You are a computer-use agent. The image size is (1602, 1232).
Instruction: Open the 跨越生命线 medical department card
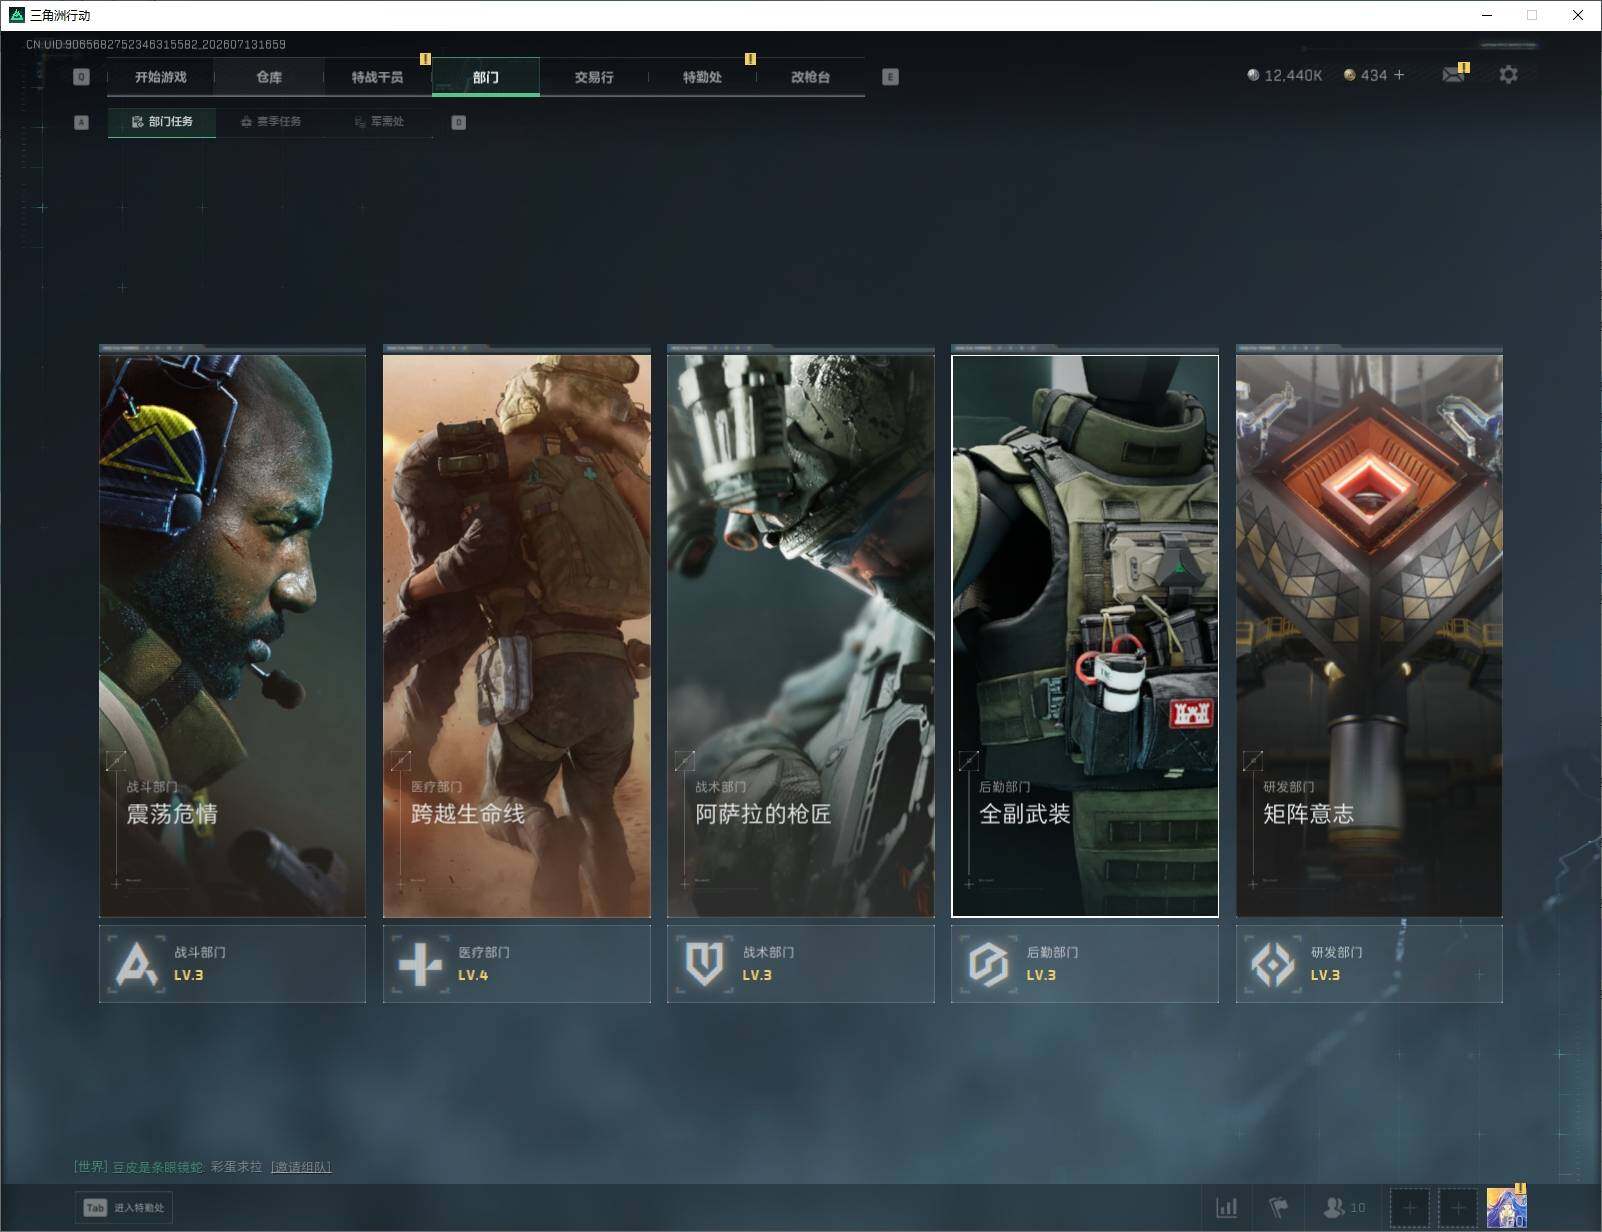516,635
